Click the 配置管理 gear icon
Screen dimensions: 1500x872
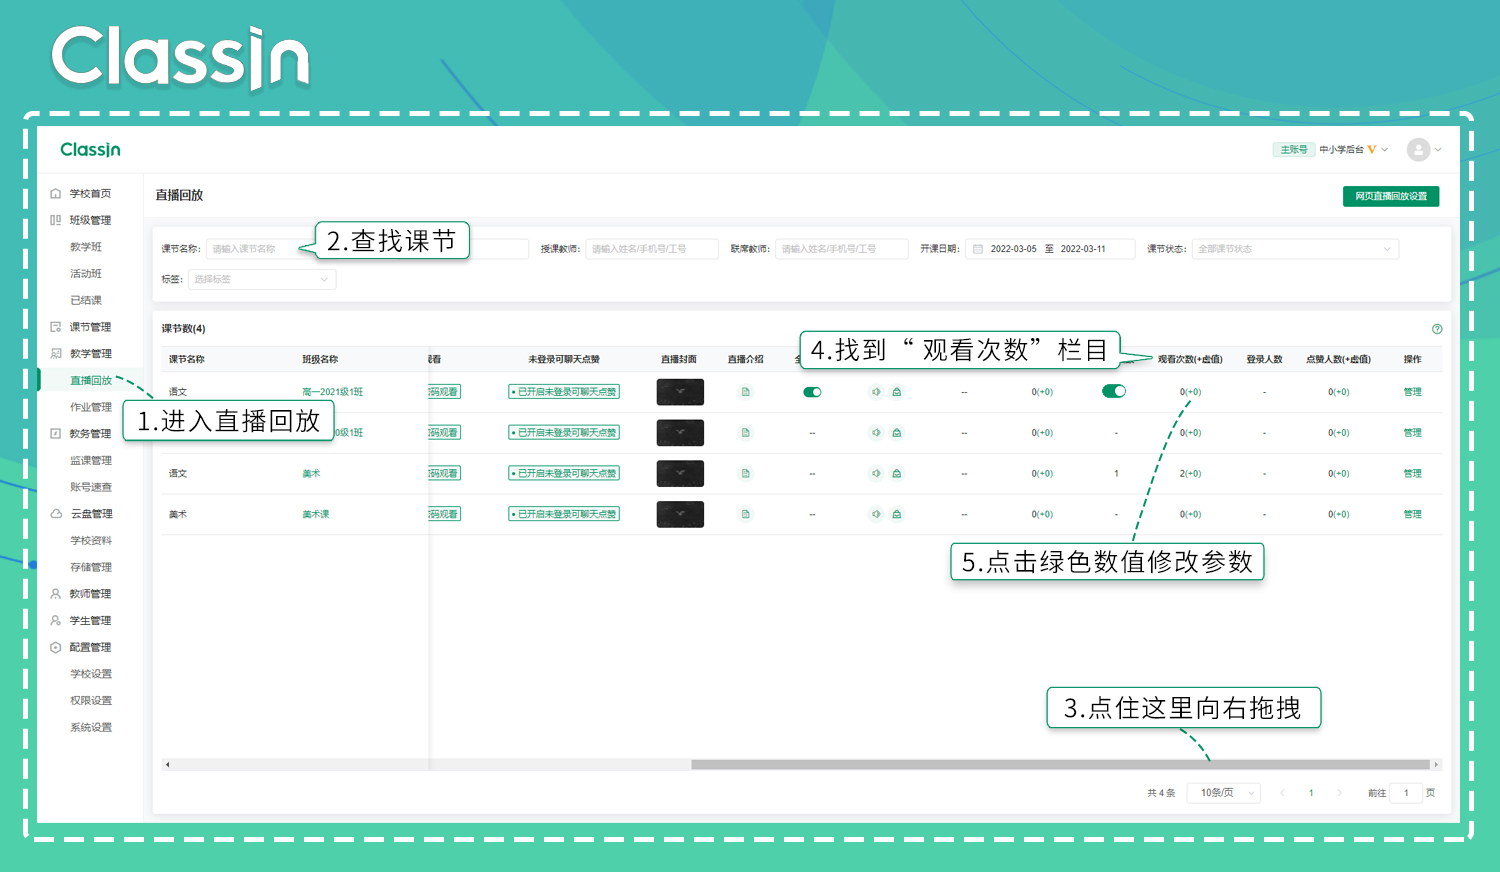click(56, 647)
